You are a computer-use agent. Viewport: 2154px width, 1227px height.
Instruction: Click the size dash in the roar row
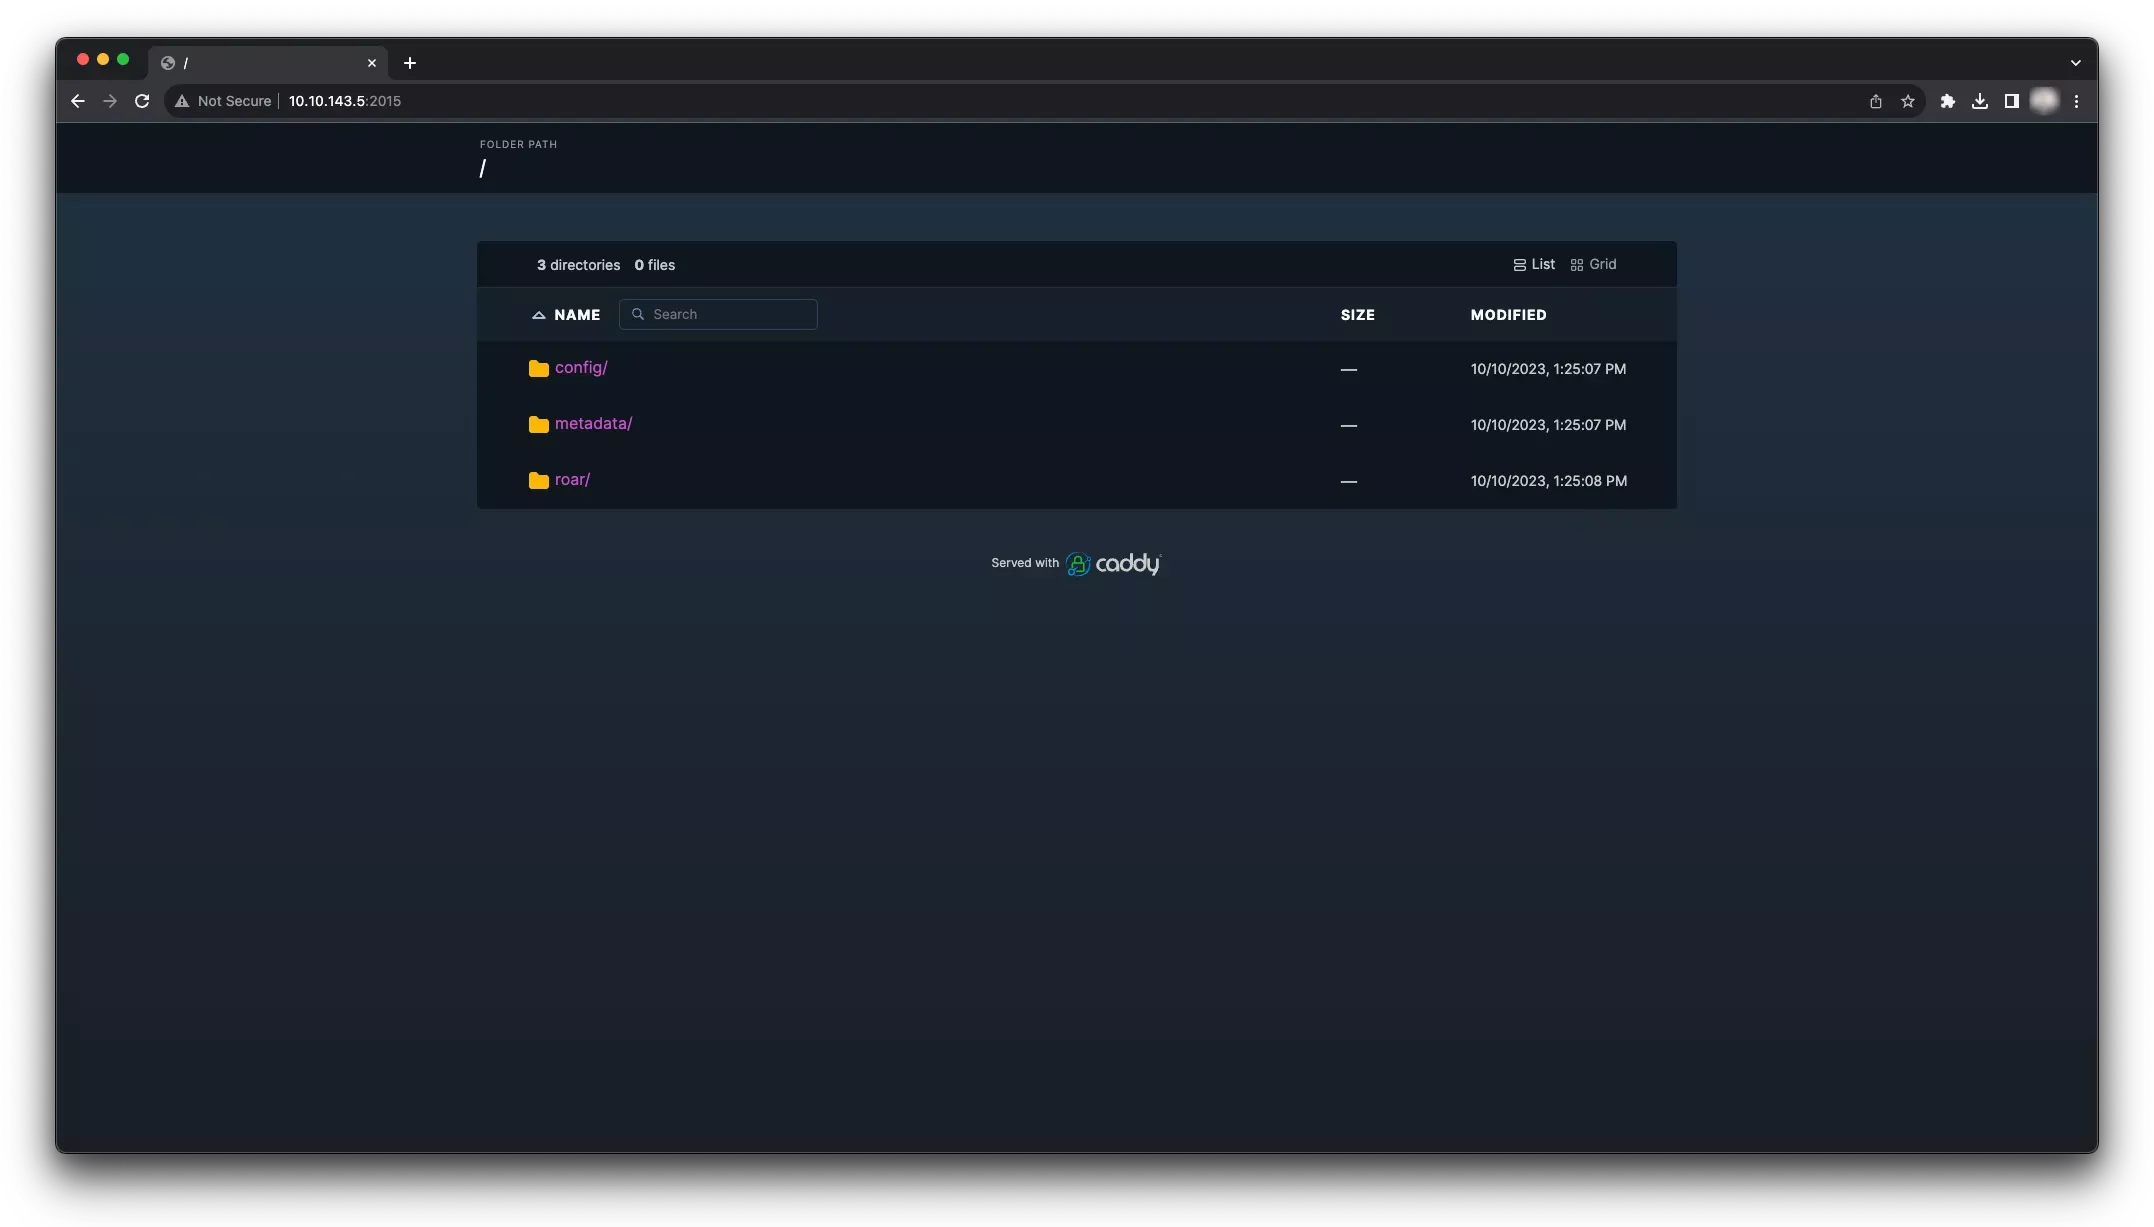(x=1349, y=482)
